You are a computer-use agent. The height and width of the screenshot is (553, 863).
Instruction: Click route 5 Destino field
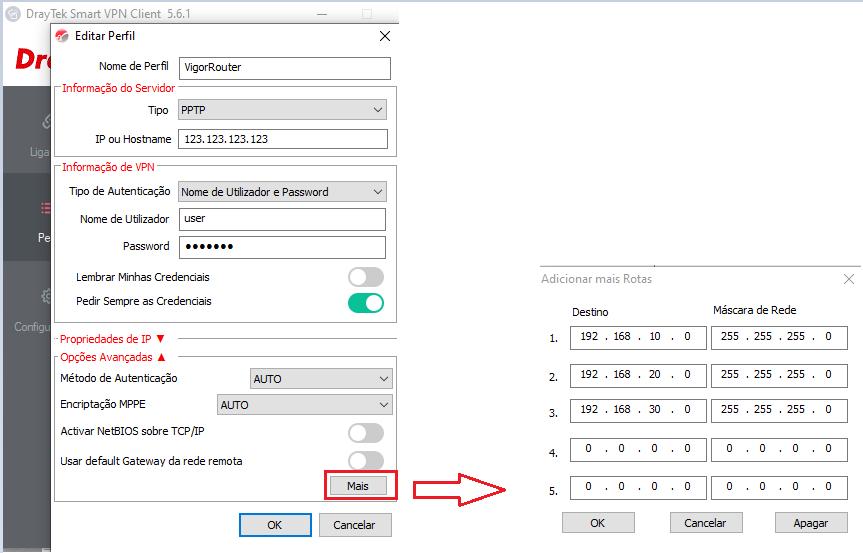coord(638,488)
